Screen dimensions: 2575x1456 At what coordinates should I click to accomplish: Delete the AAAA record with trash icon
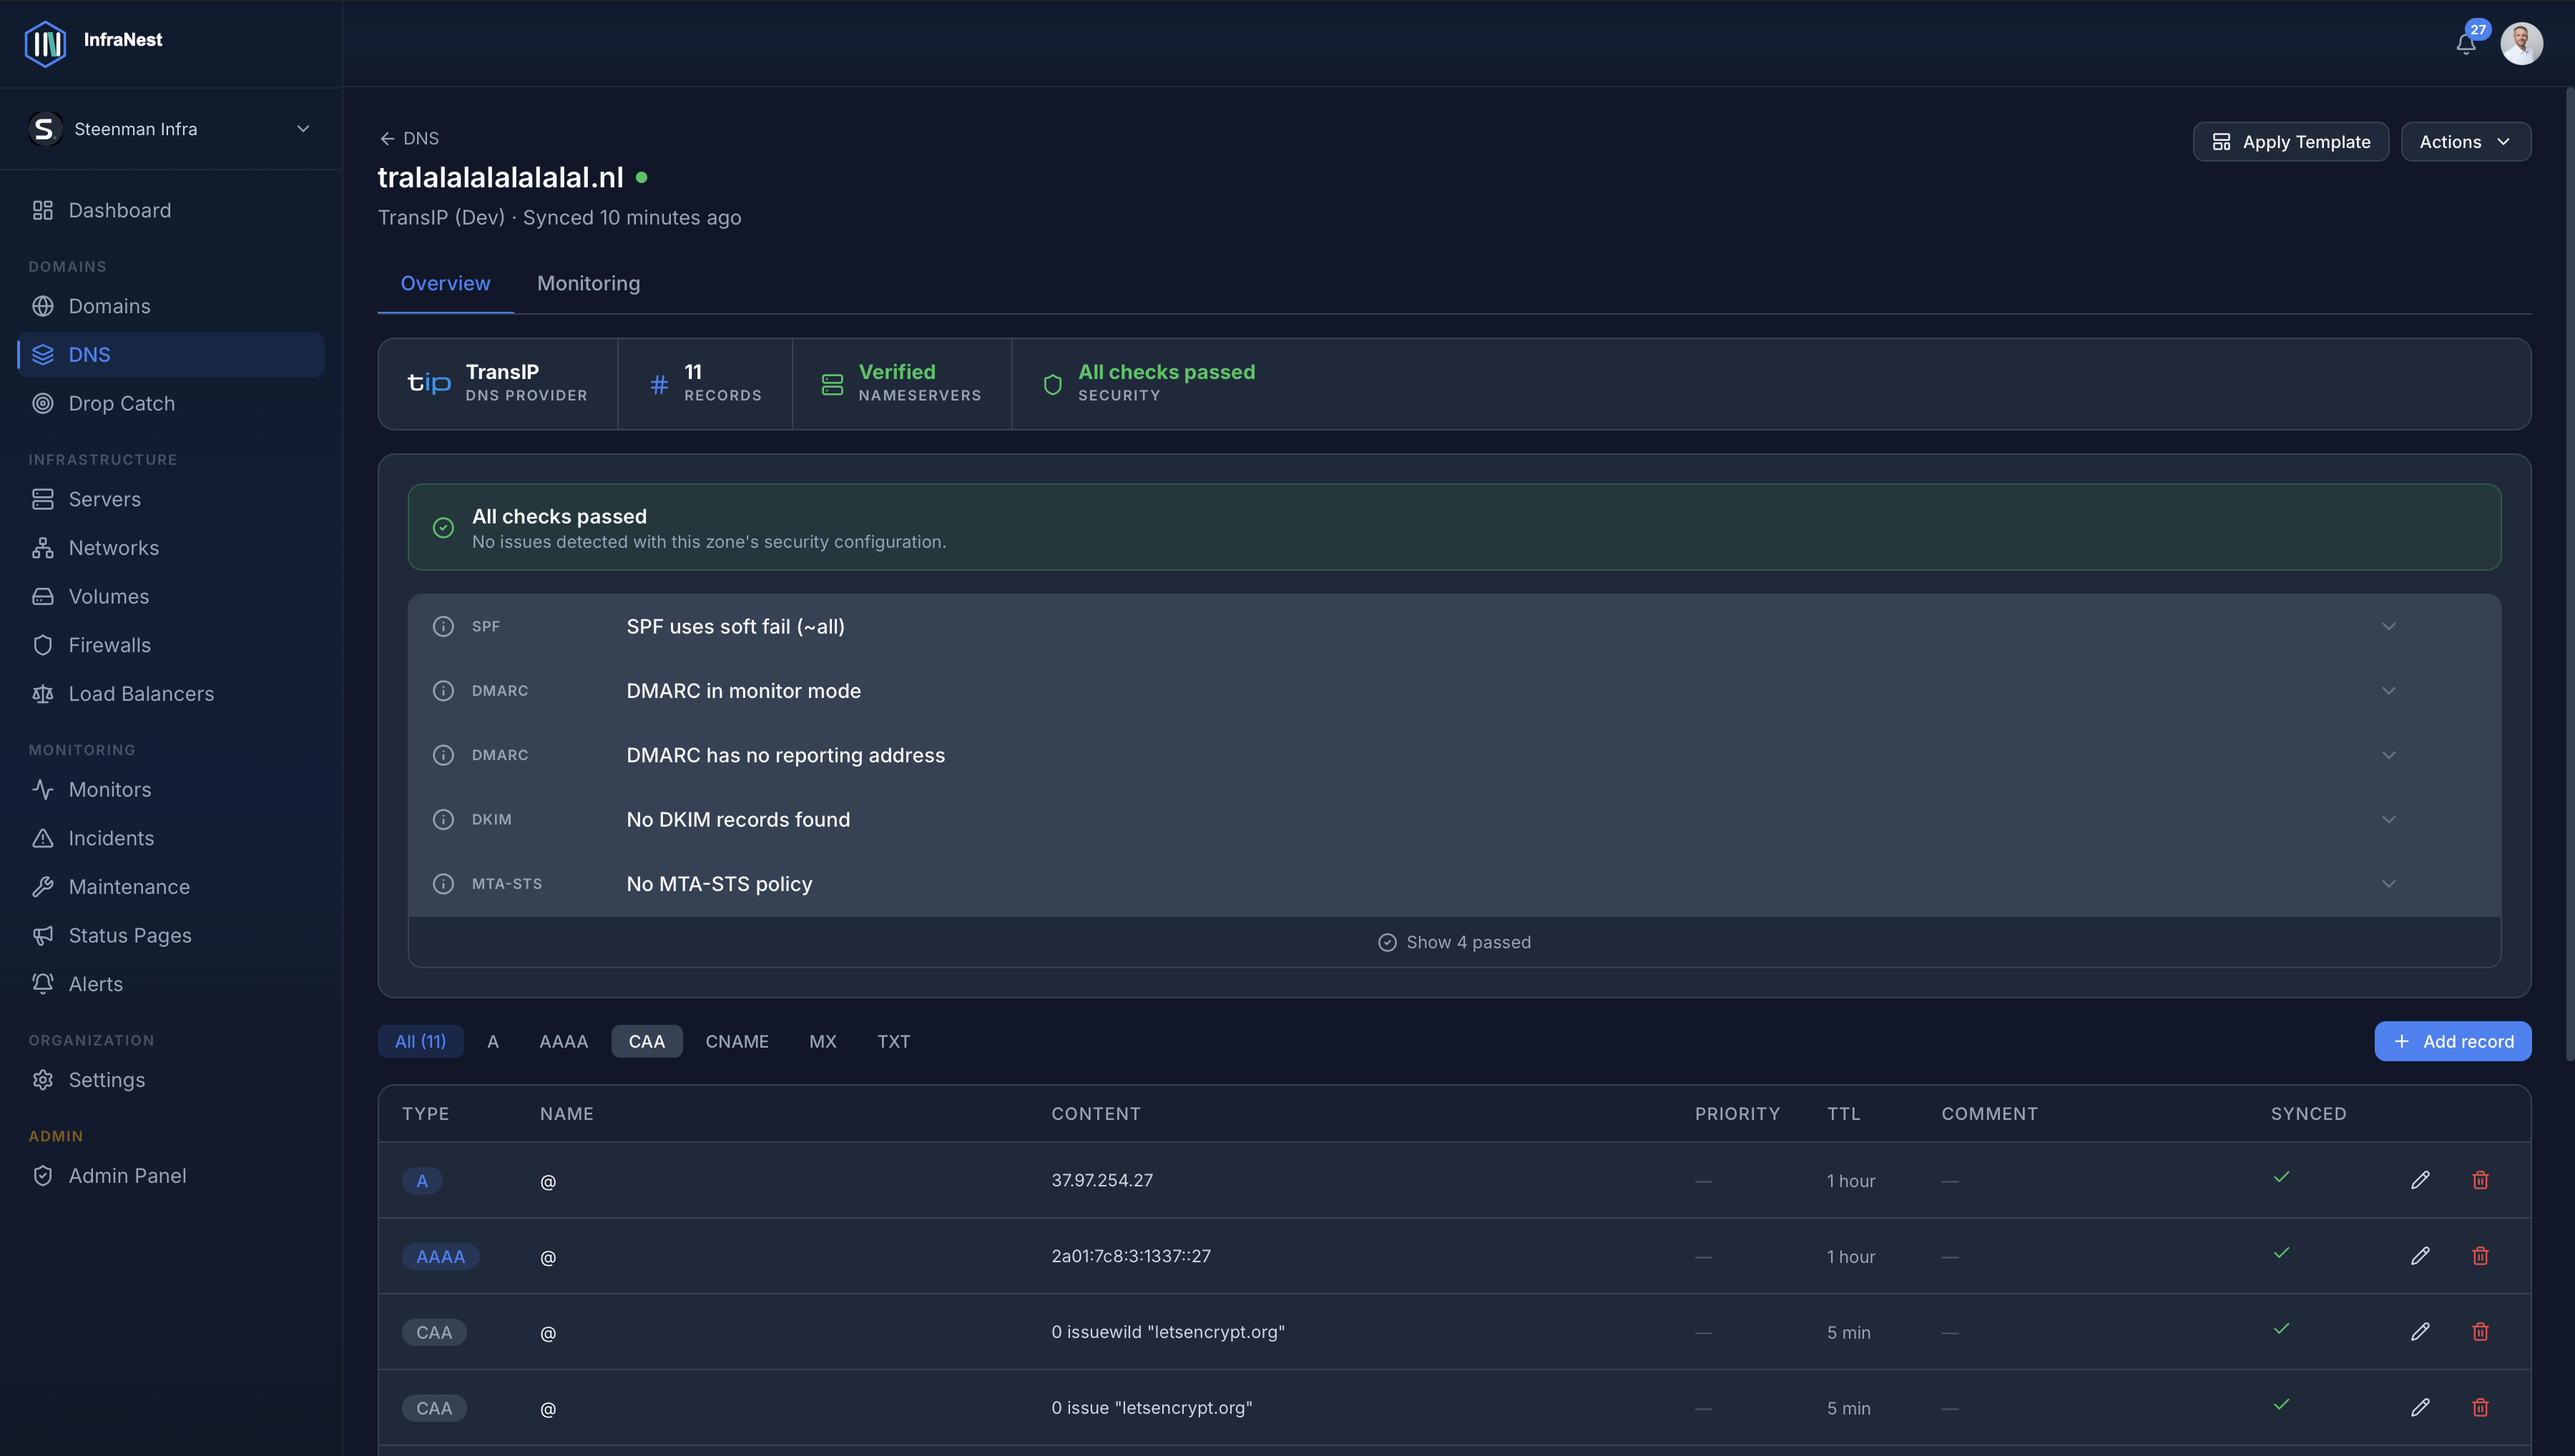tap(2480, 1256)
